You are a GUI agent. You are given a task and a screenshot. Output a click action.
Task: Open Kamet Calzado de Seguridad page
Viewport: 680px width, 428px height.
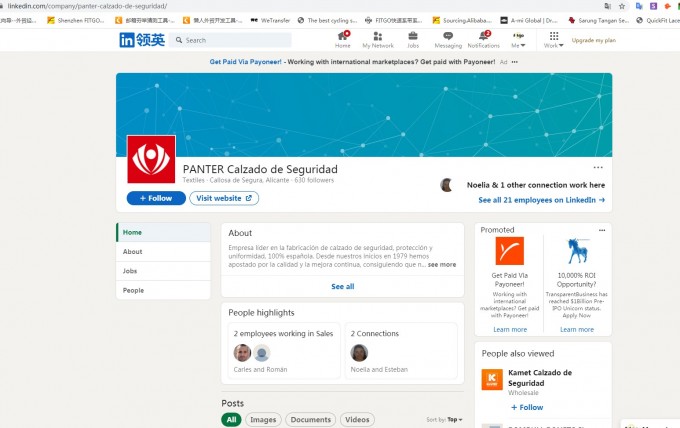point(540,378)
